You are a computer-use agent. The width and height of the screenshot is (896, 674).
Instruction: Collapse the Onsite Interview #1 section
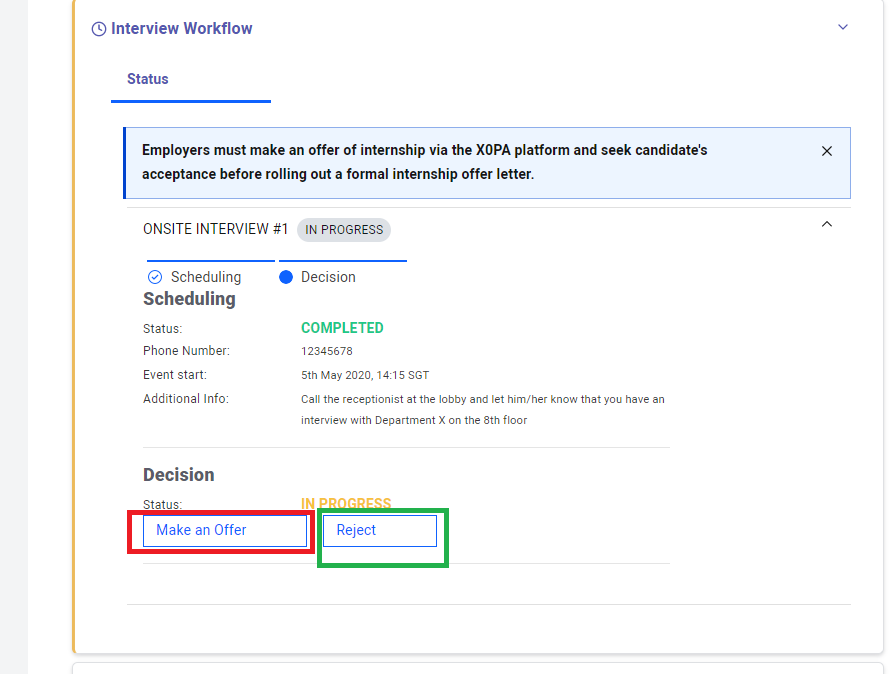[826, 224]
